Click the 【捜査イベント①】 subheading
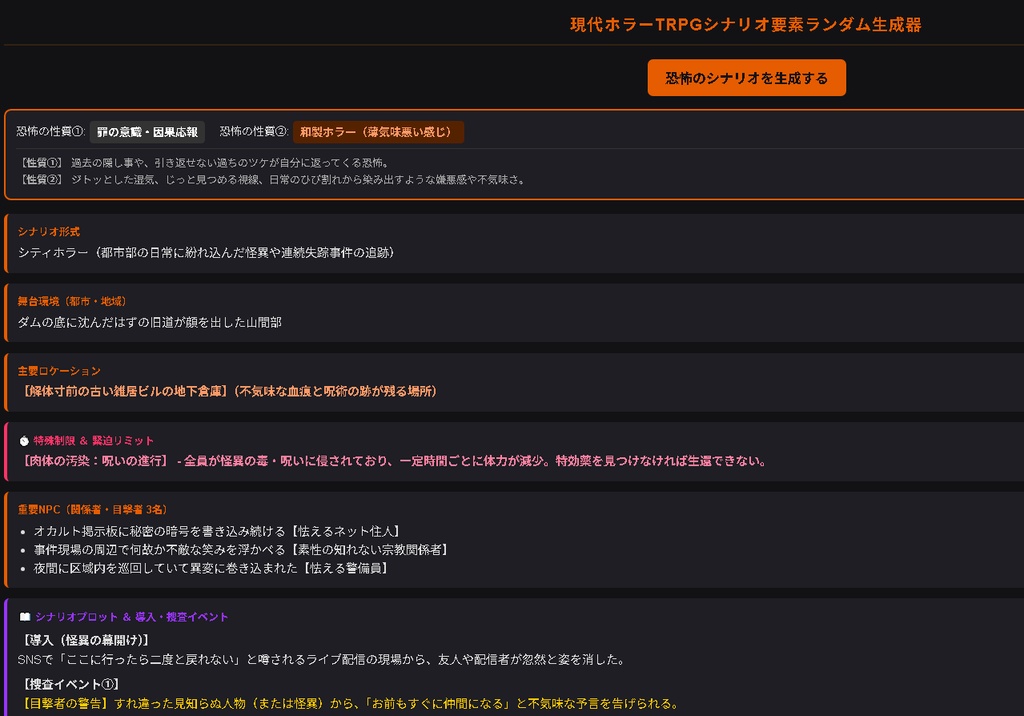The width and height of the screenshot is (1024, 716). [x=70, y=684]
